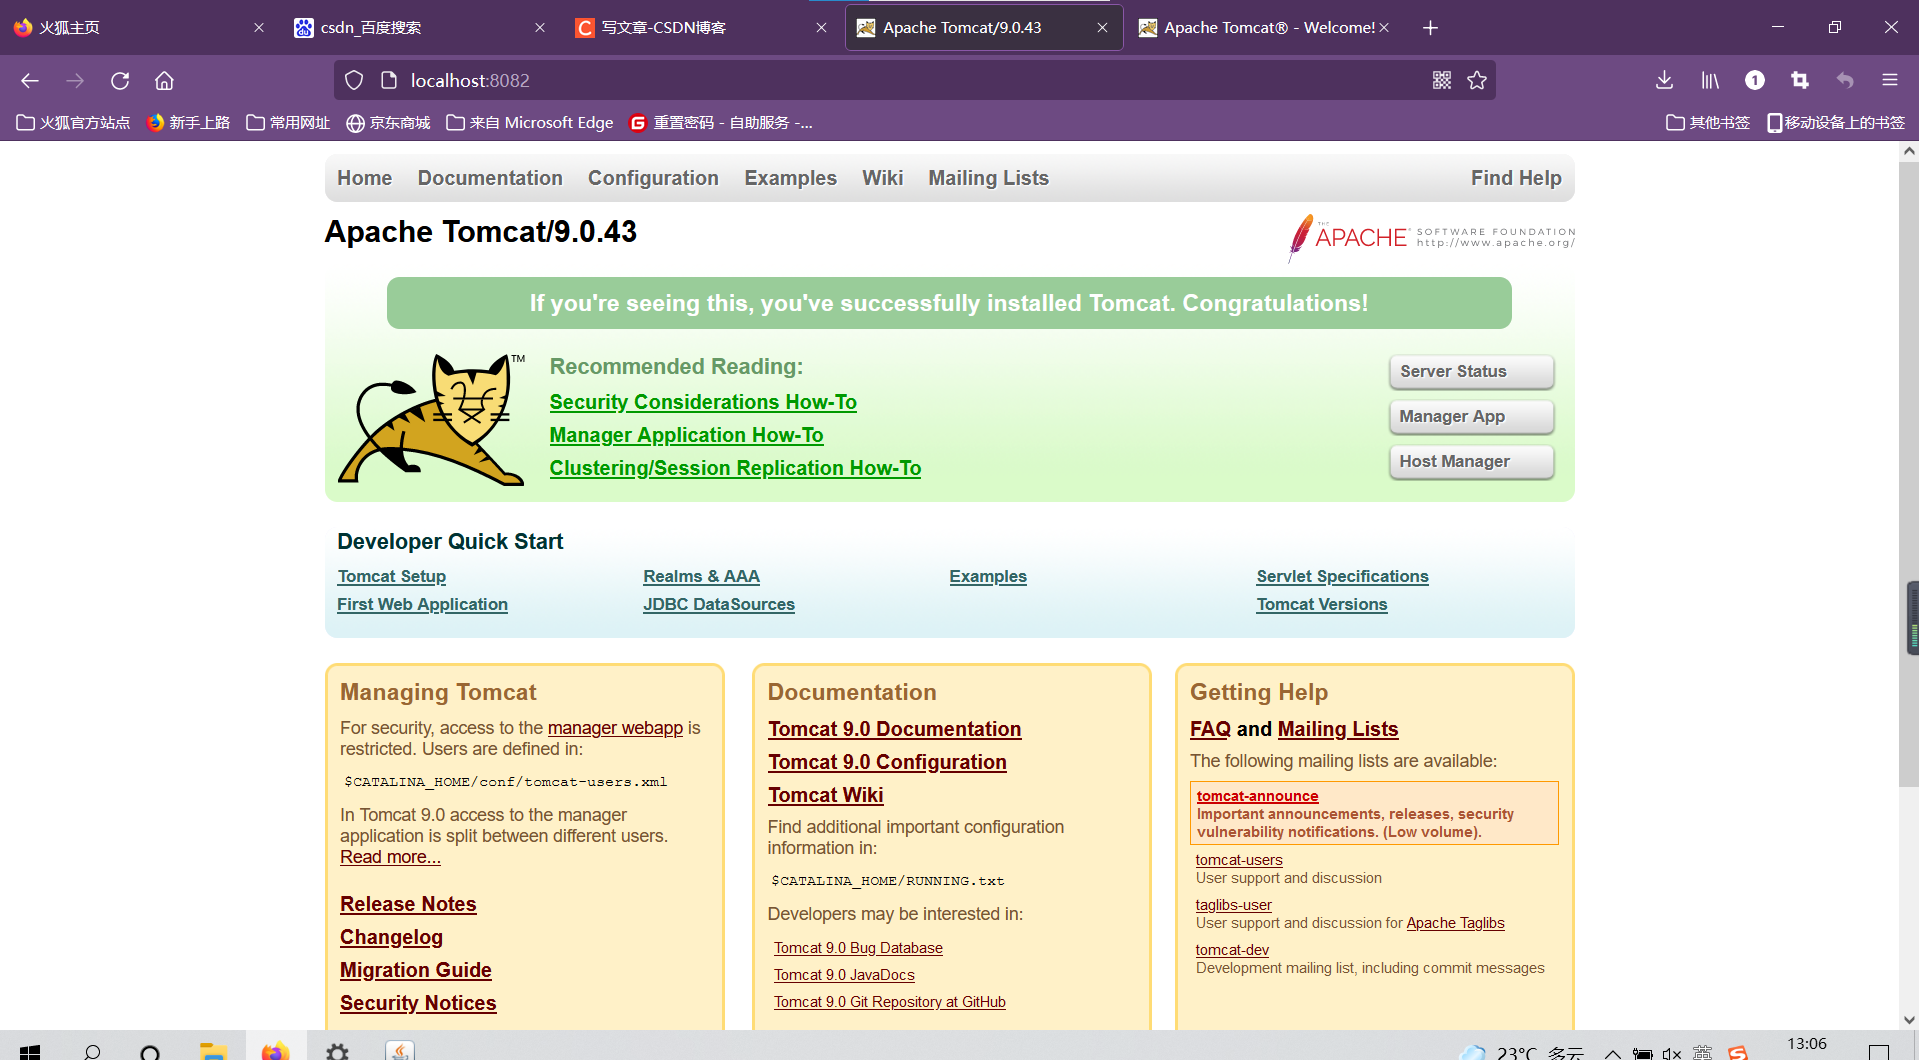Image resolution: width=1919 pixels, height=1060 pixels.
Task: Open 其他书签 folder
Action: pyautogui.click(x=1708, y=123)
